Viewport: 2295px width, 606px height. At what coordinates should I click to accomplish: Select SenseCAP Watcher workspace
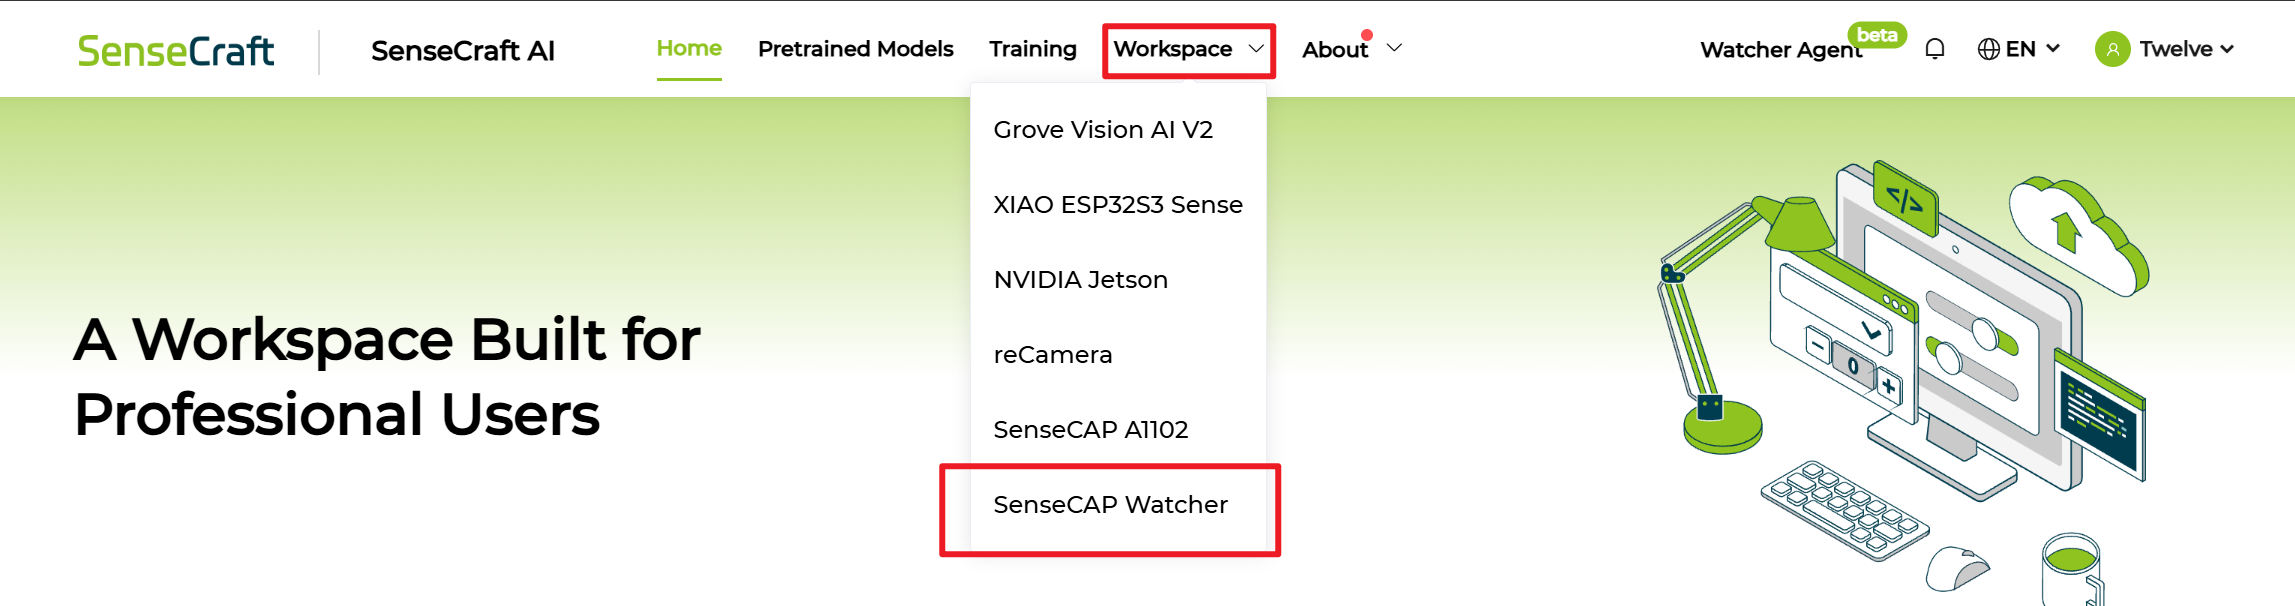1110,505
